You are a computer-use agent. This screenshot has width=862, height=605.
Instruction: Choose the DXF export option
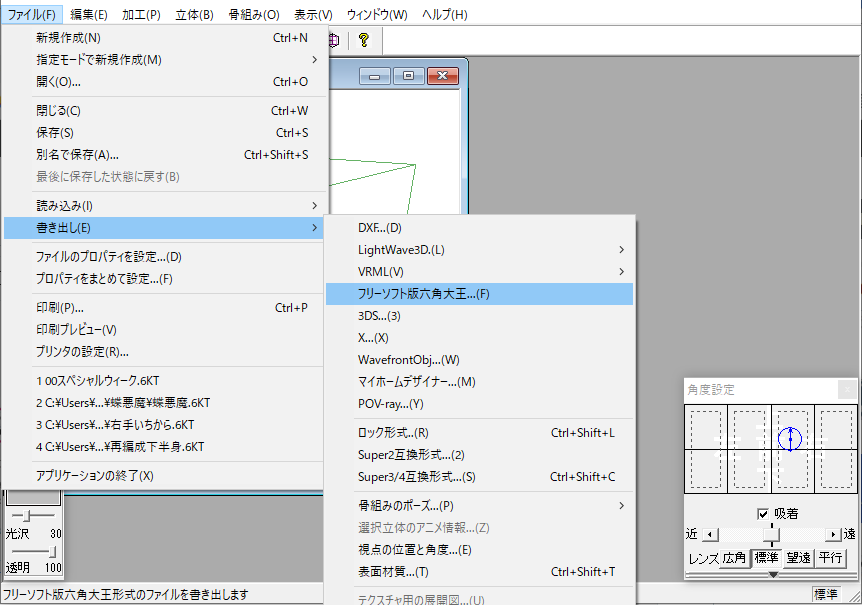click(480, 227)
